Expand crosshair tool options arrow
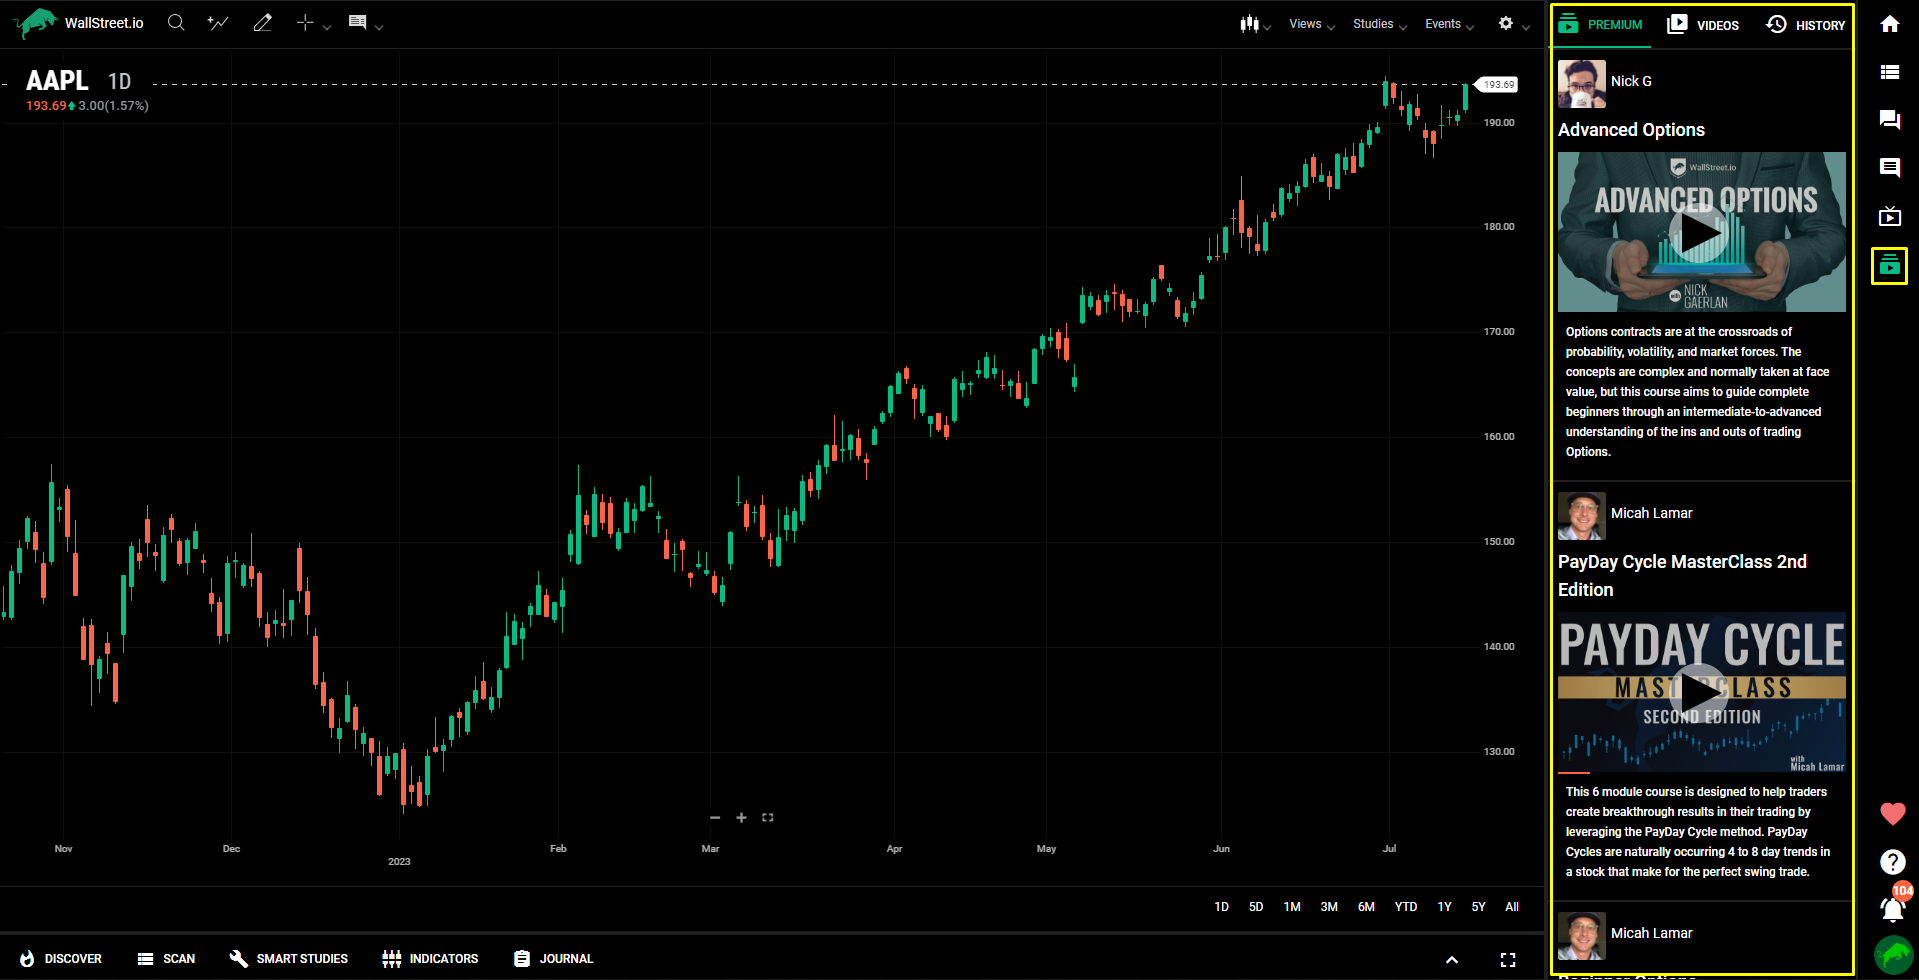The image size is (1919, 980). (x=327, y=27)
